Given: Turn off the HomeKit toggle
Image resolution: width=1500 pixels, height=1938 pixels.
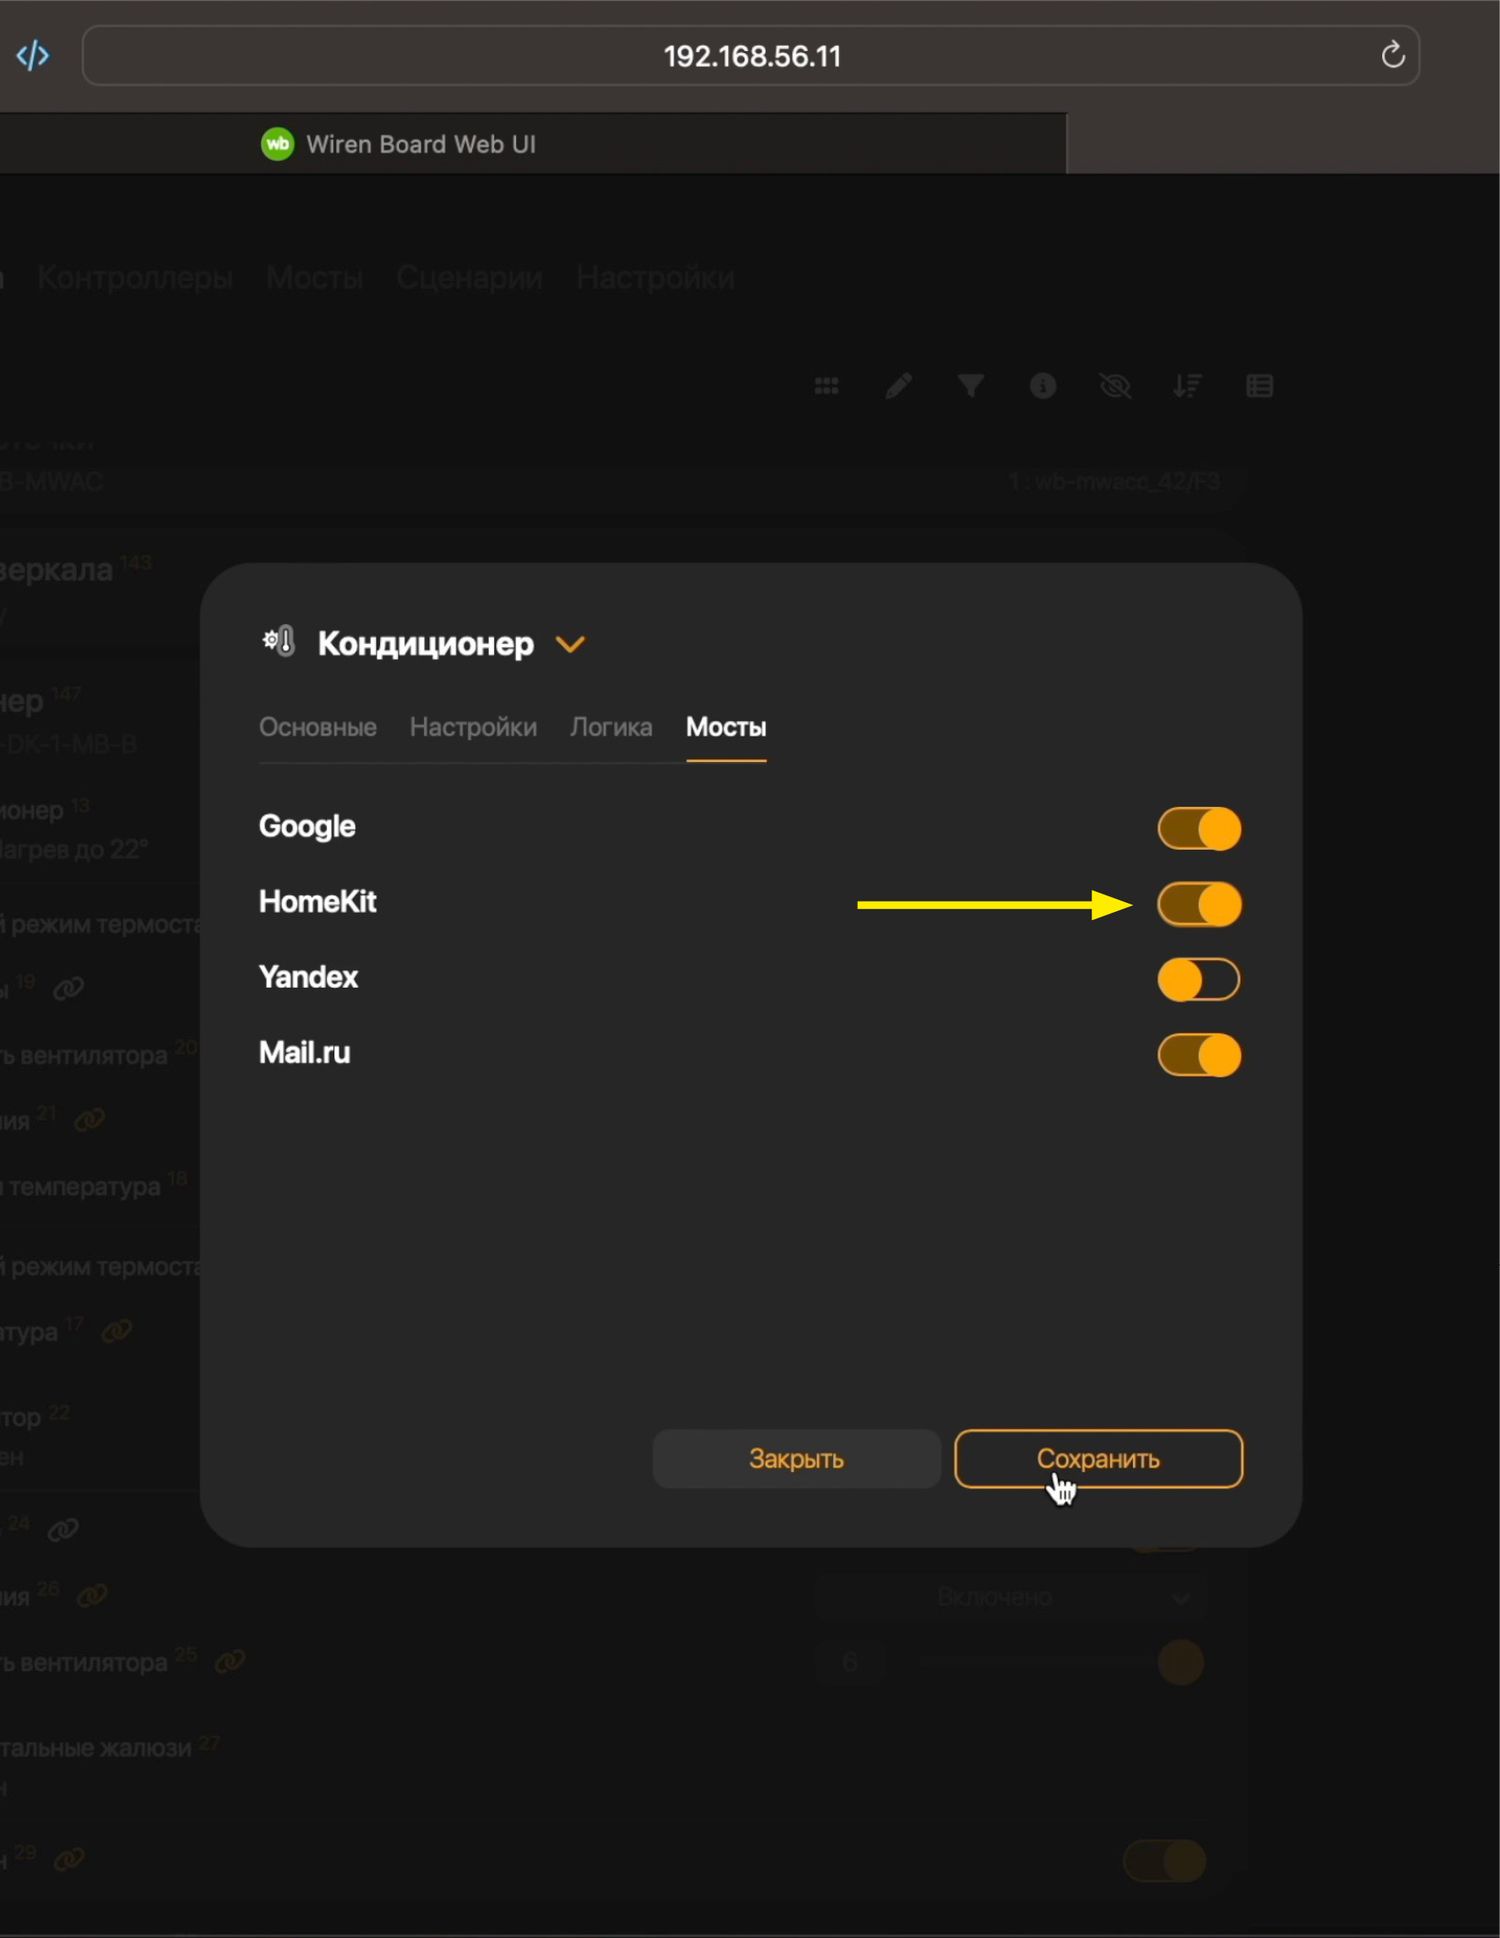Looking at the screenshot, I should [1198, 905].
